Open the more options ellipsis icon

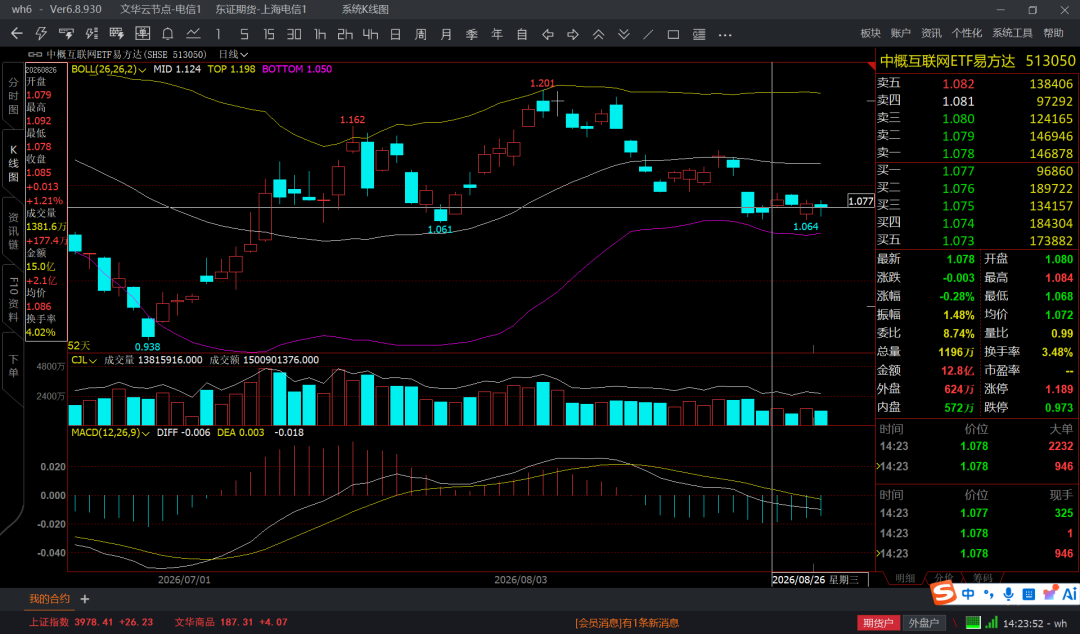pyautogui.click(x=725, y=34)
